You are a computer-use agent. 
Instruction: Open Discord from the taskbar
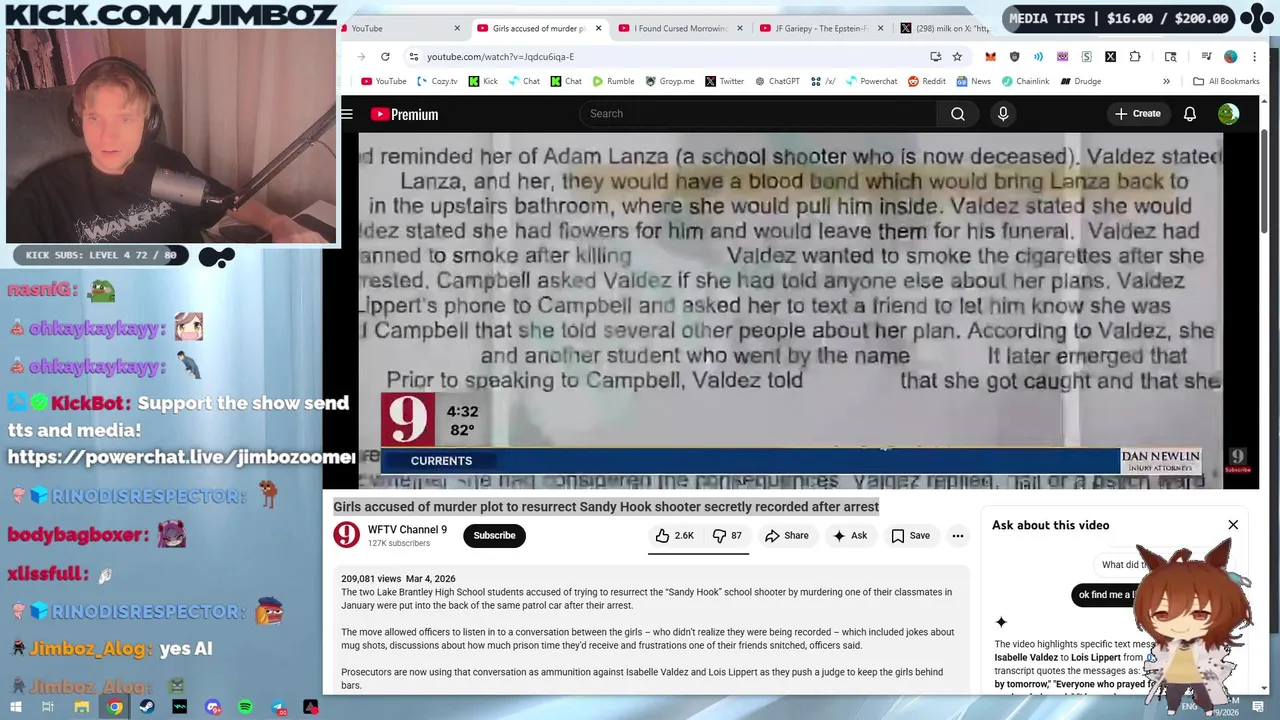212,707
